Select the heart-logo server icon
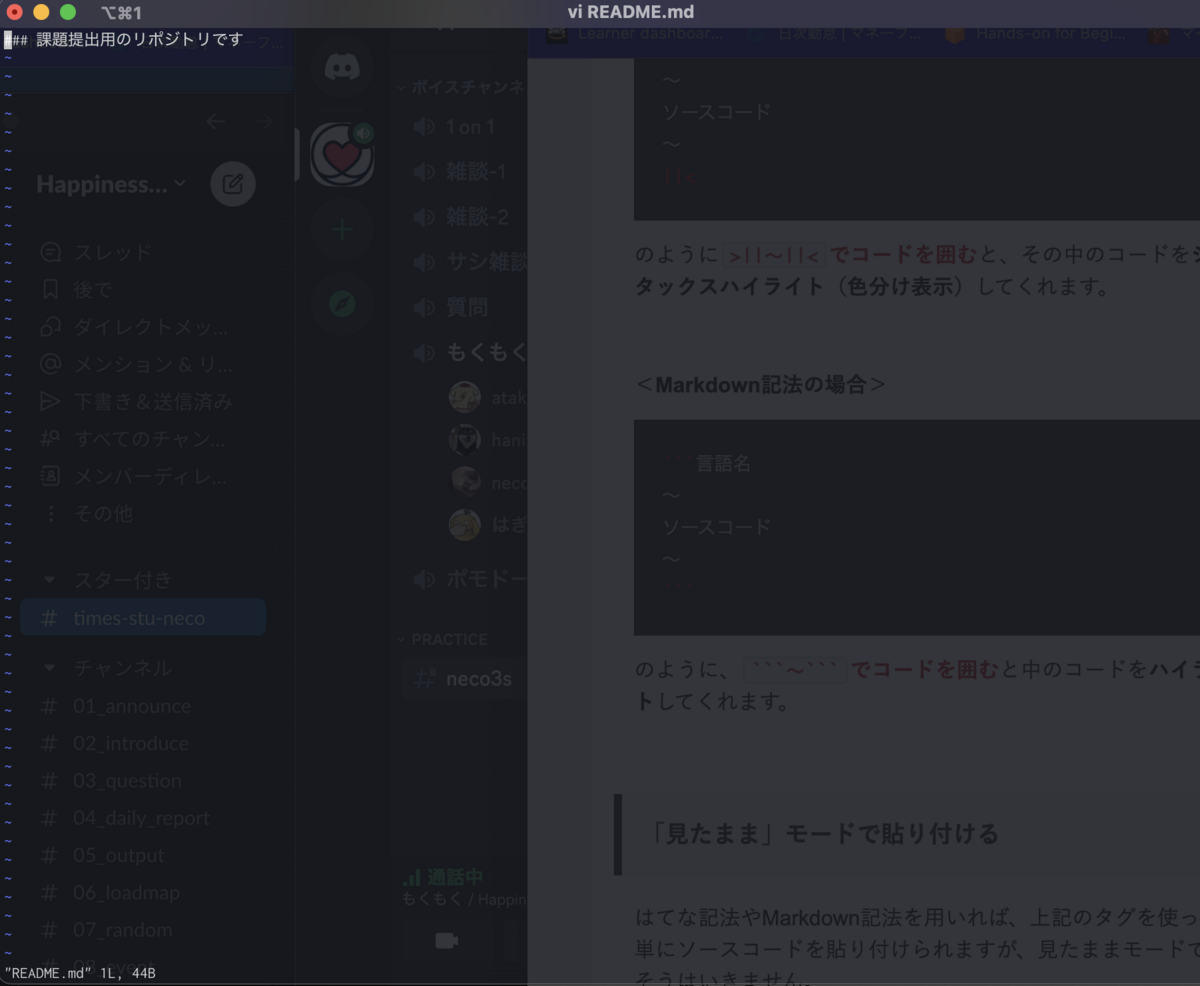The image size is (1200, 986). tap(342, 153)
